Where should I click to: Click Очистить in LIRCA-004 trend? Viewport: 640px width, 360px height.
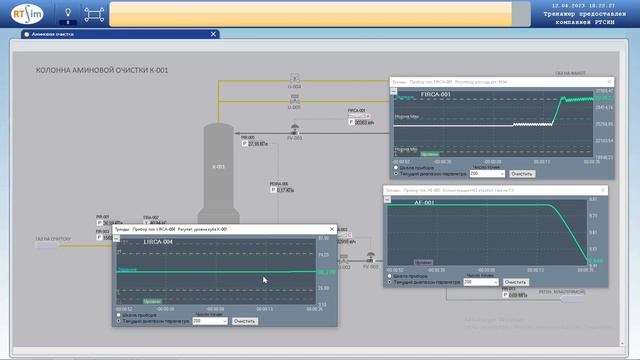click(245, 321)
